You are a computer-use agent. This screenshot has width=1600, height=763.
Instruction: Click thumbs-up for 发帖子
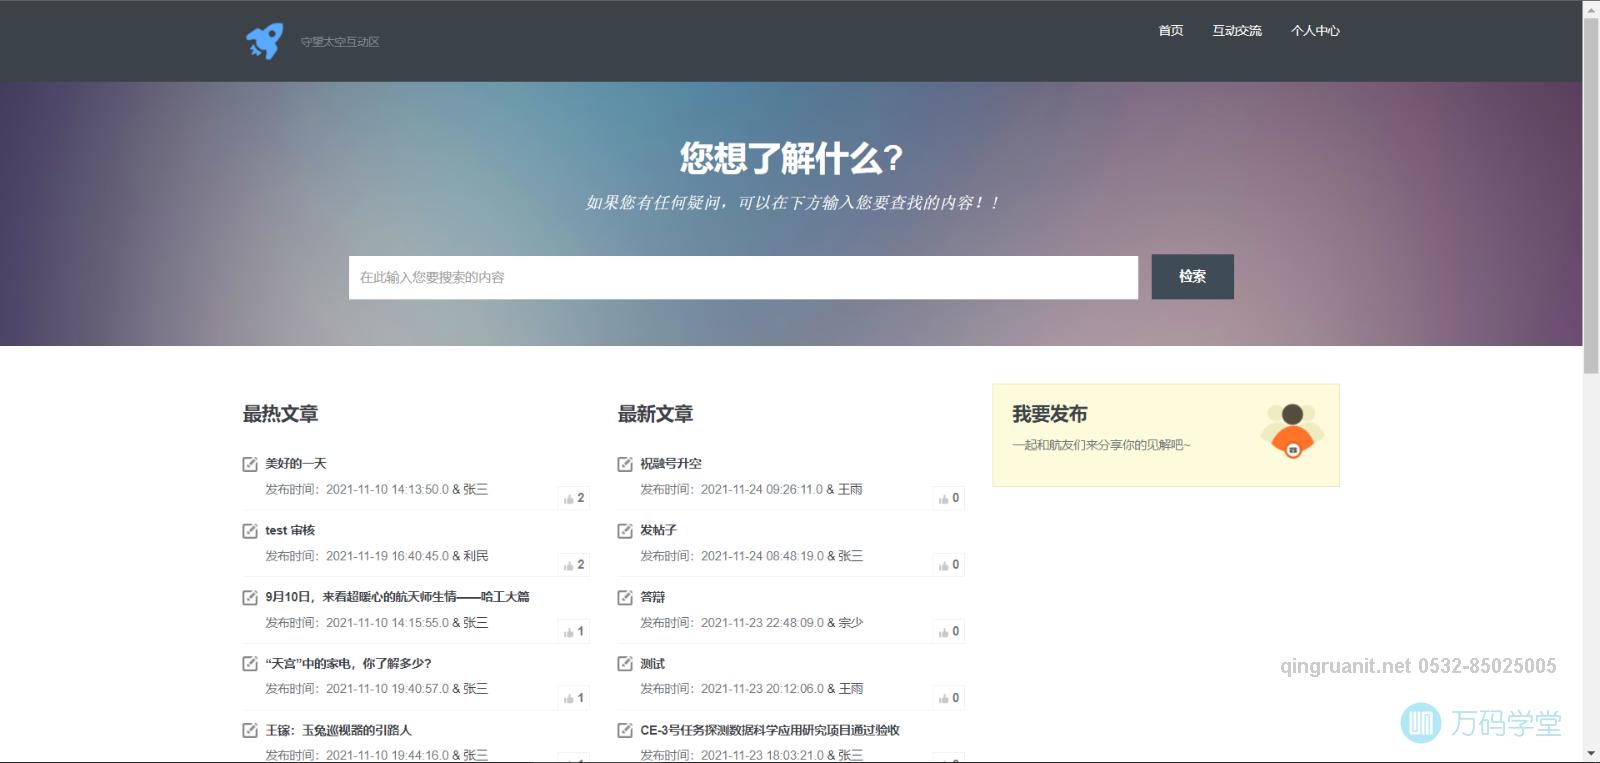coord(949,565)
